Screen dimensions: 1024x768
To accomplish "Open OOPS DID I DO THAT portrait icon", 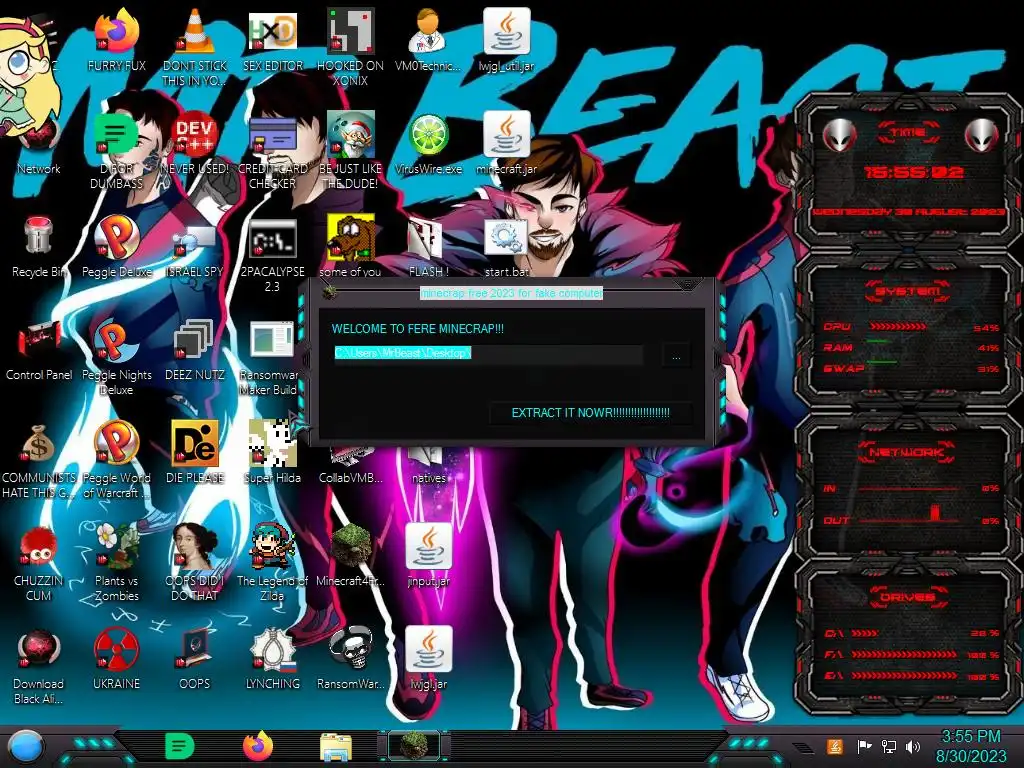I will pos(195,547).
